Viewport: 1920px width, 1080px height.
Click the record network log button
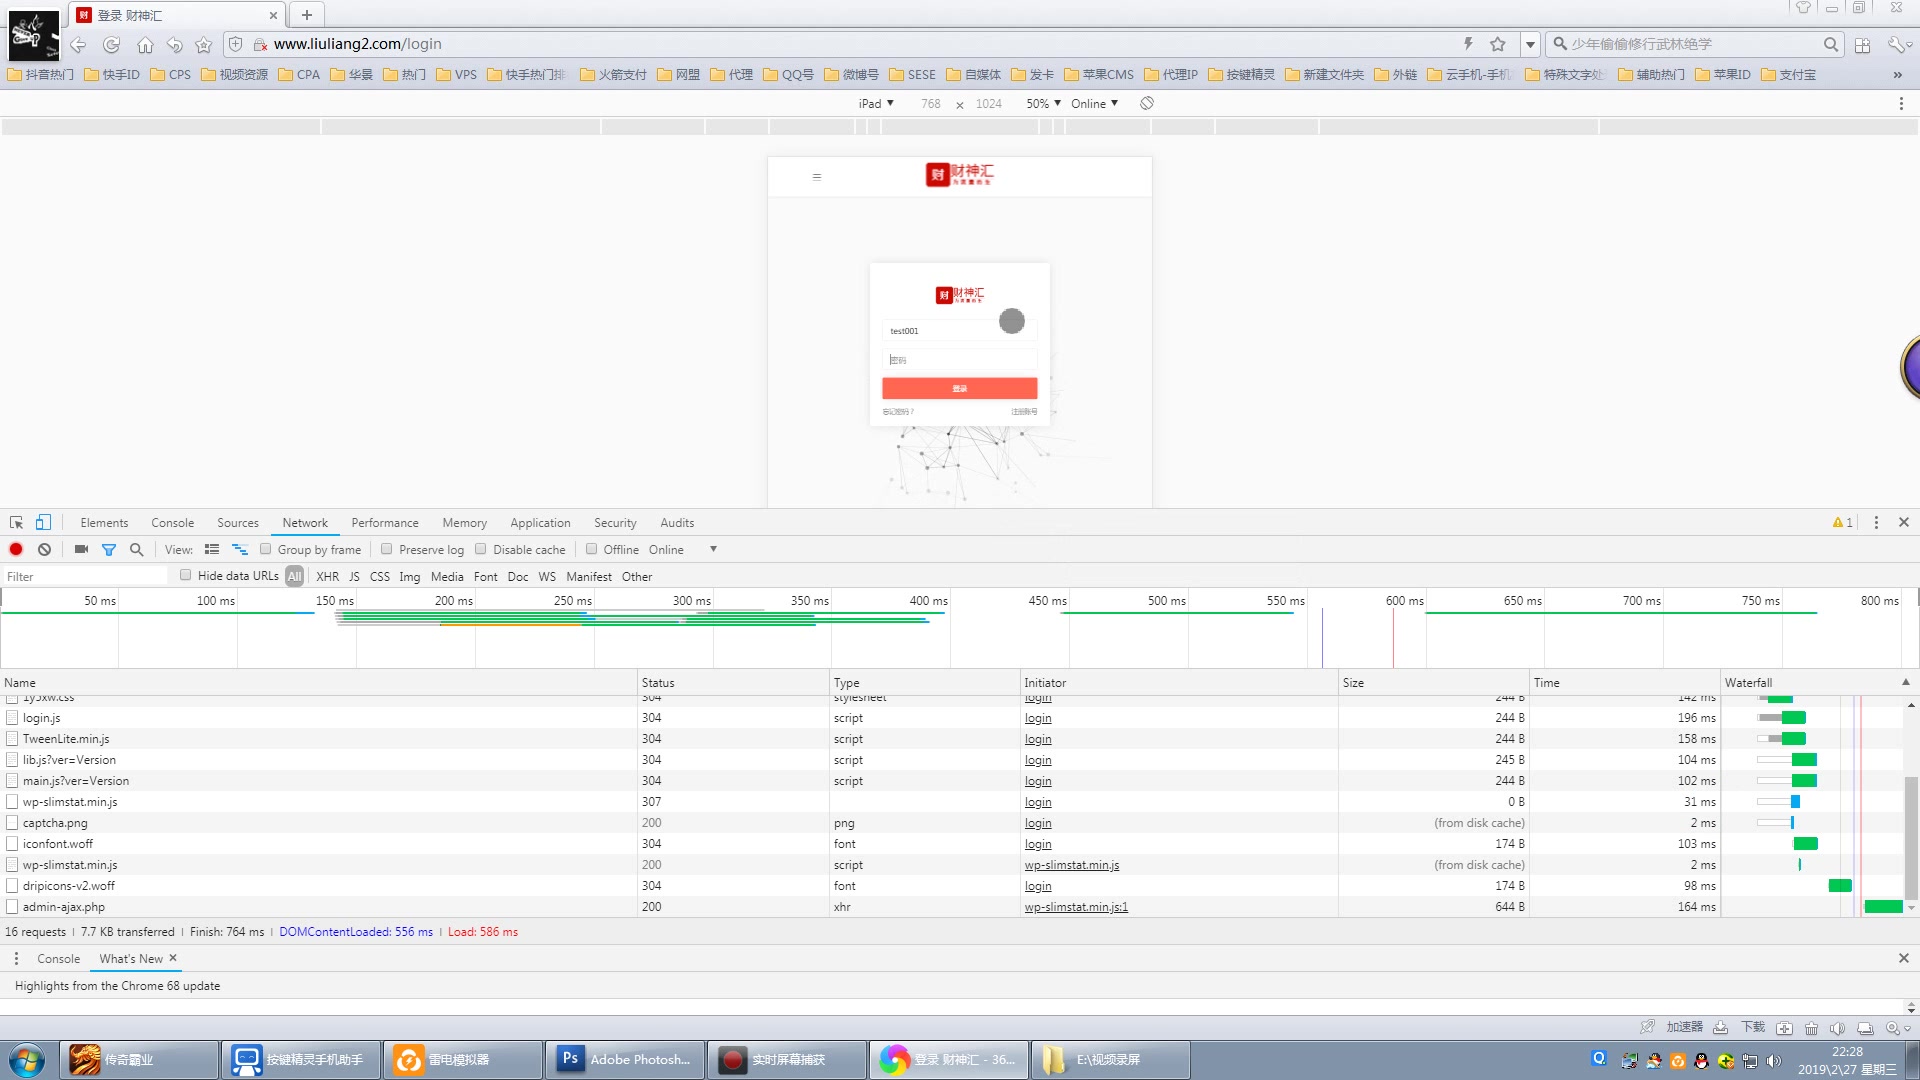[16, 549]
